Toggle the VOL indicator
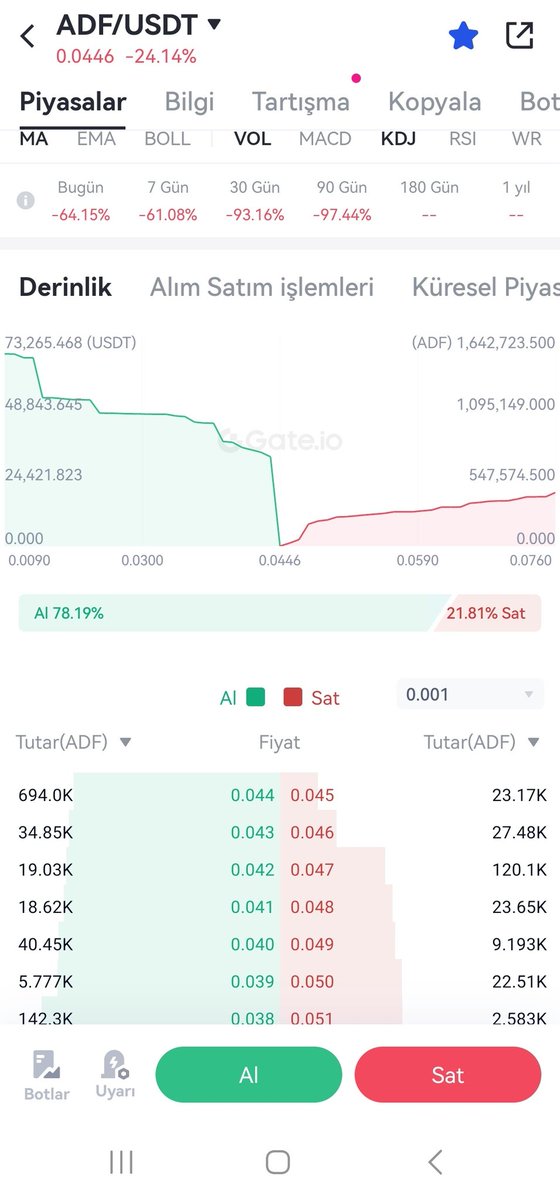 [x=253, y=139]
